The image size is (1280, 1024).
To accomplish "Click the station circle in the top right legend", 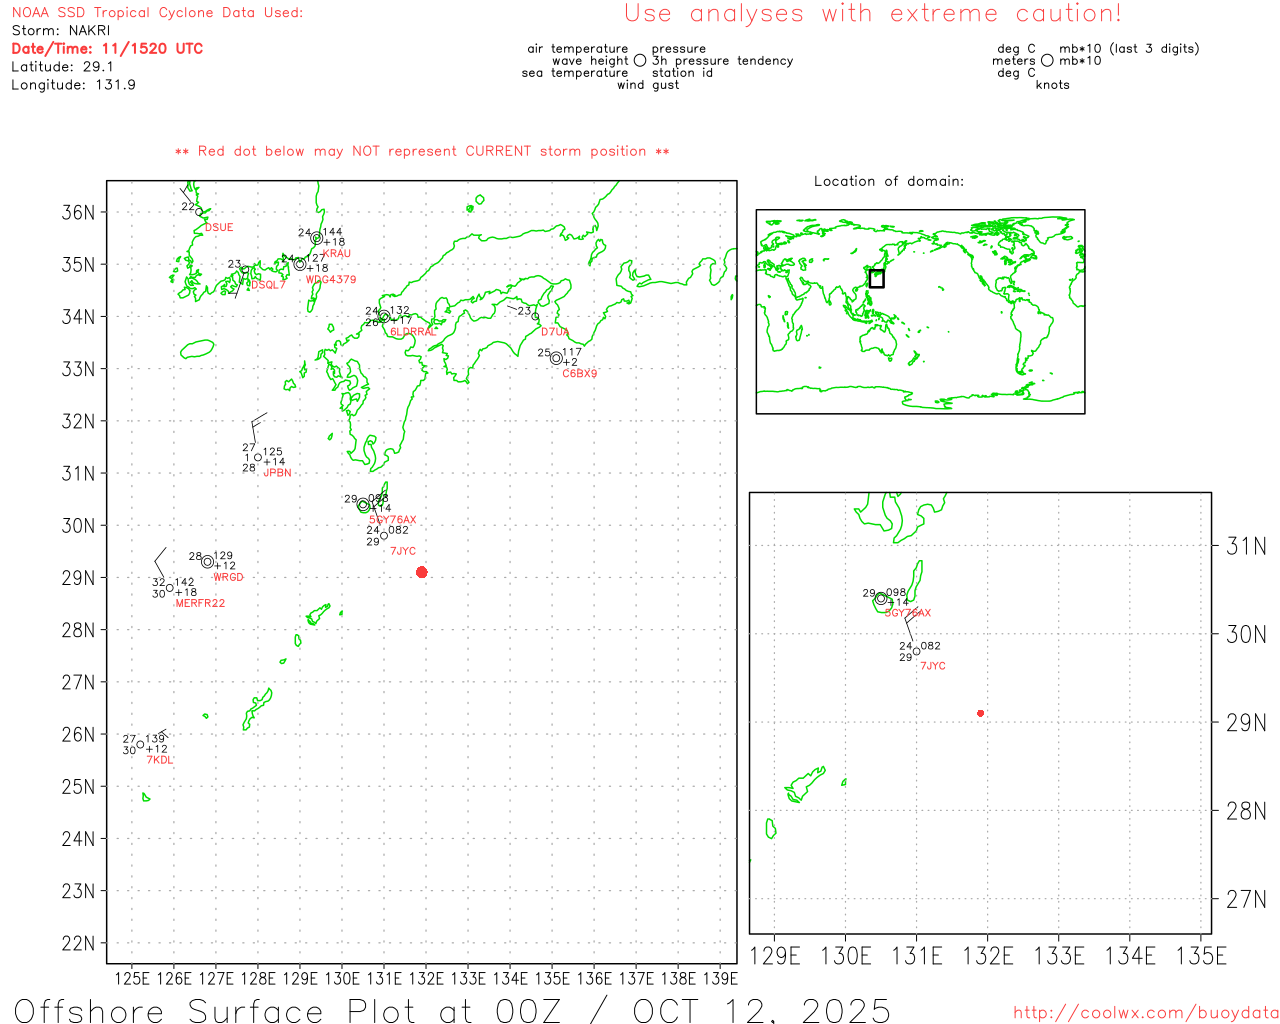I will (x=1047, y=61).
